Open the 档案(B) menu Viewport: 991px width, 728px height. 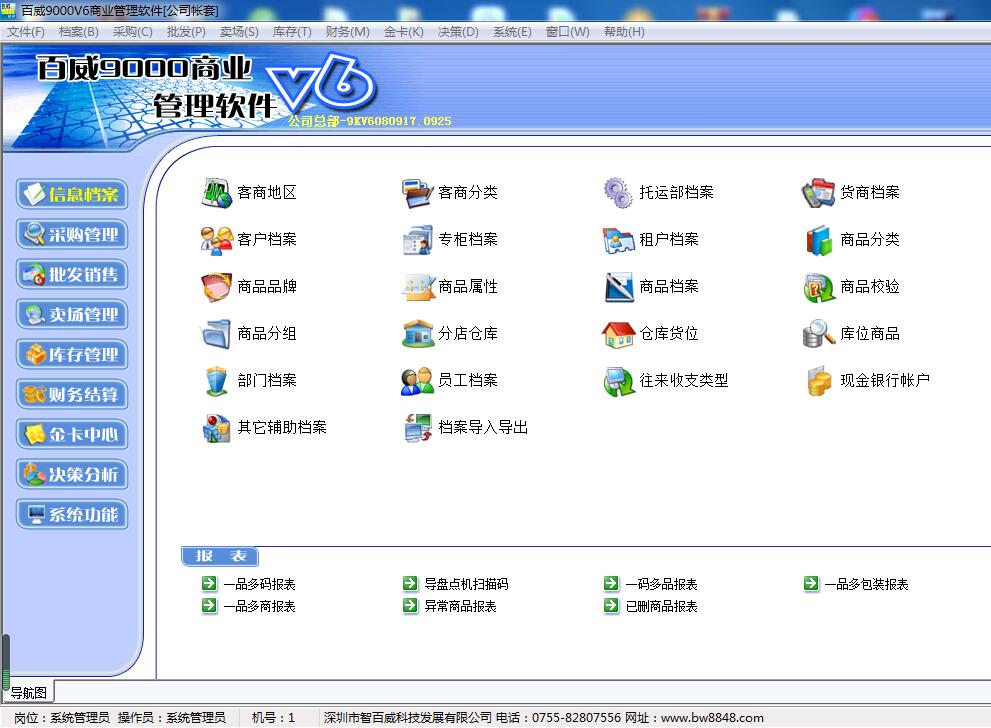(78, 32)
